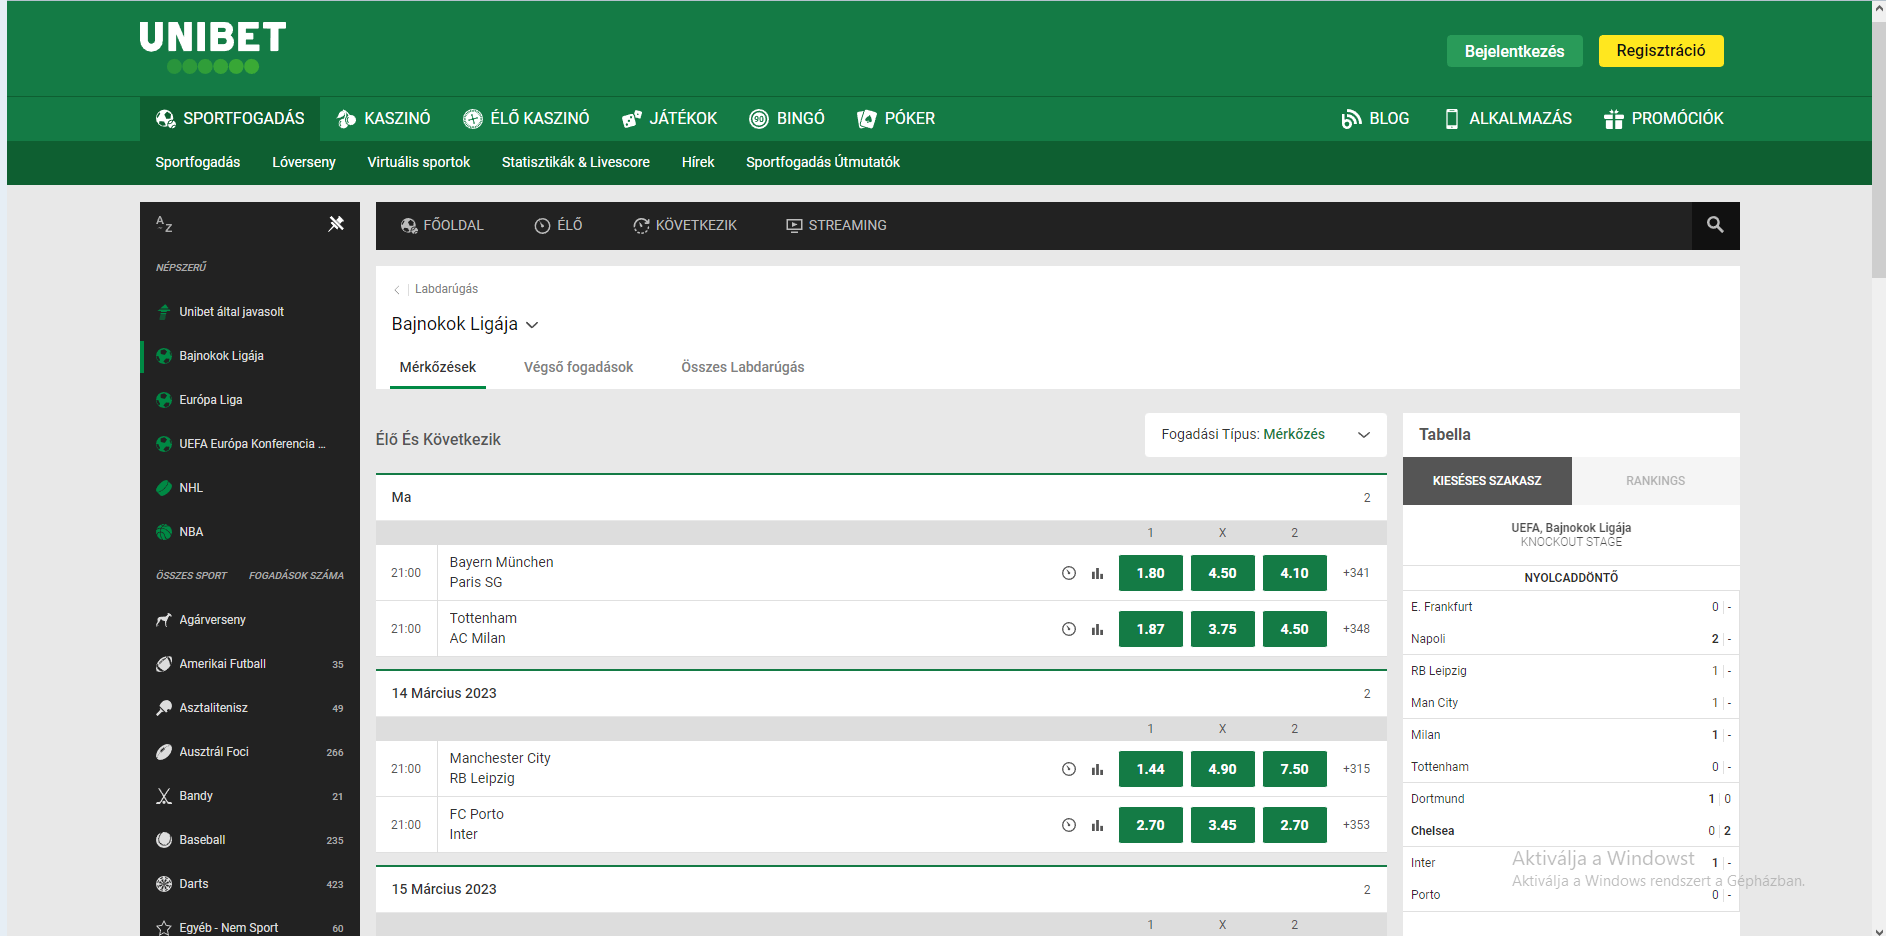Viewport: 1886px width, 936px height.
Task: Expand the Bajnokok Ligája league dropdown
Action: click(x=465, y=324)
